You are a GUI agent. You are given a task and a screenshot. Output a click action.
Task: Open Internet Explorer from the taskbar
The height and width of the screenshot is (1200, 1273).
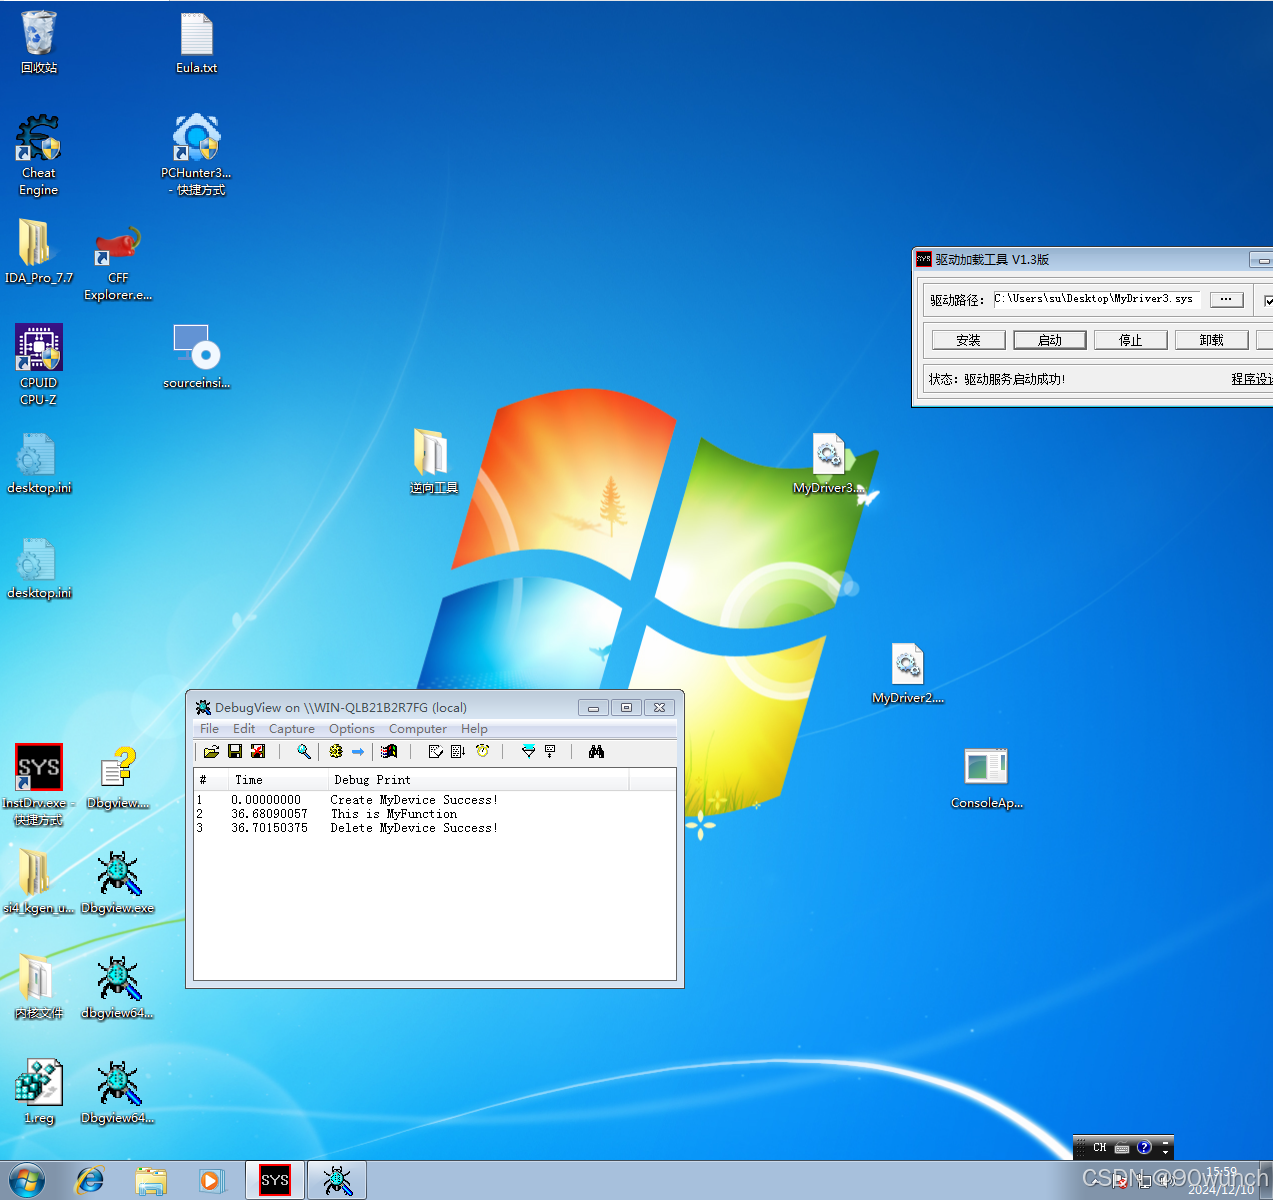point(90,1181)
